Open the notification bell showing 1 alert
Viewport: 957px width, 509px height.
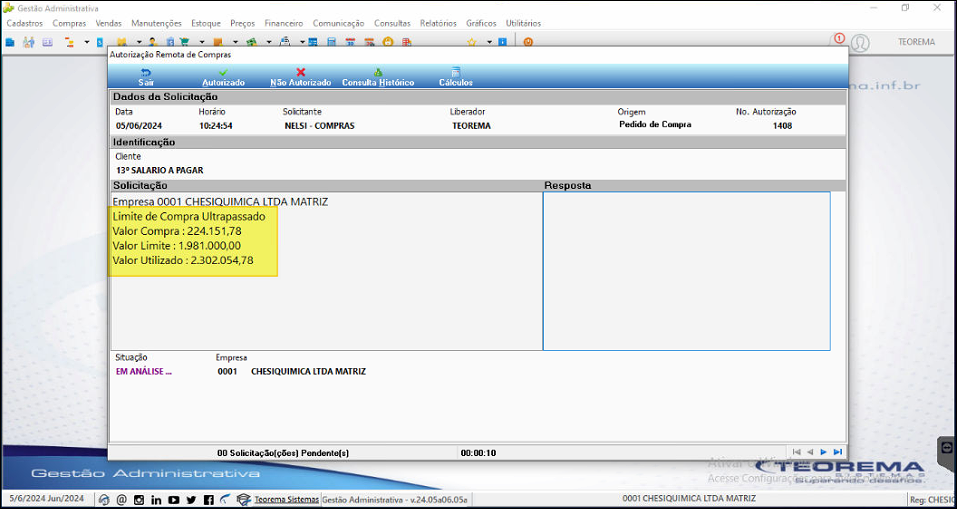839,40
